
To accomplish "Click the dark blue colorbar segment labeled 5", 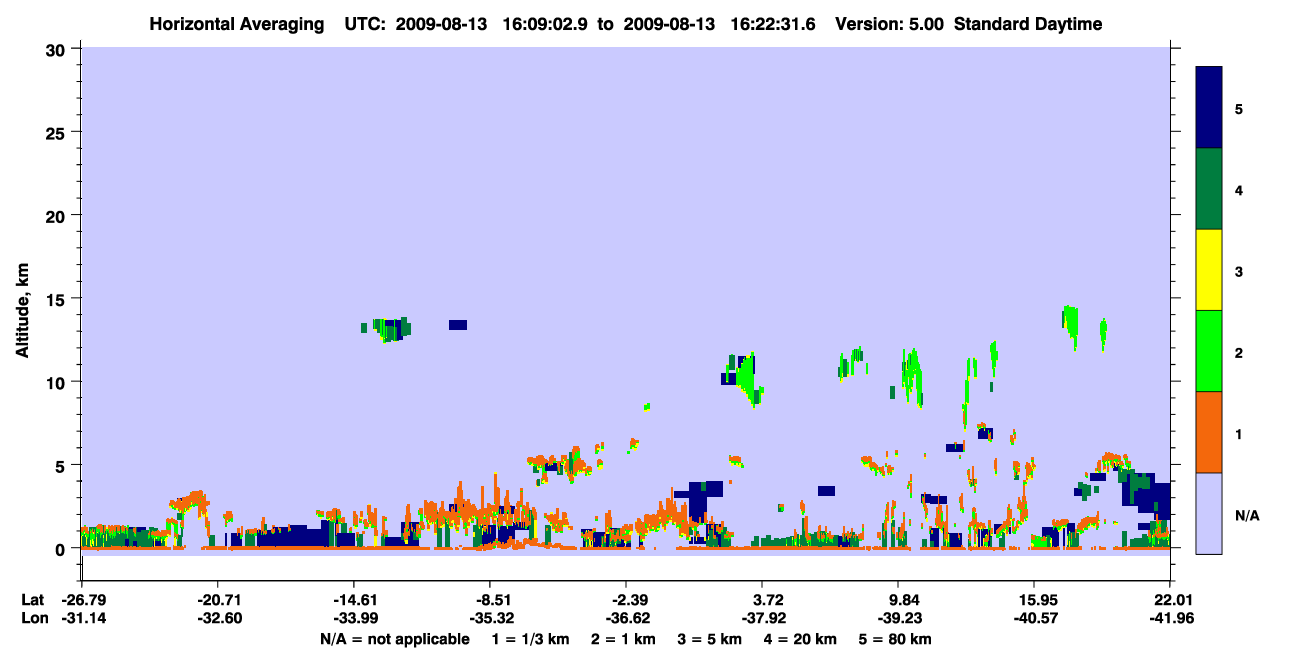I will (x=1209, y=108).
